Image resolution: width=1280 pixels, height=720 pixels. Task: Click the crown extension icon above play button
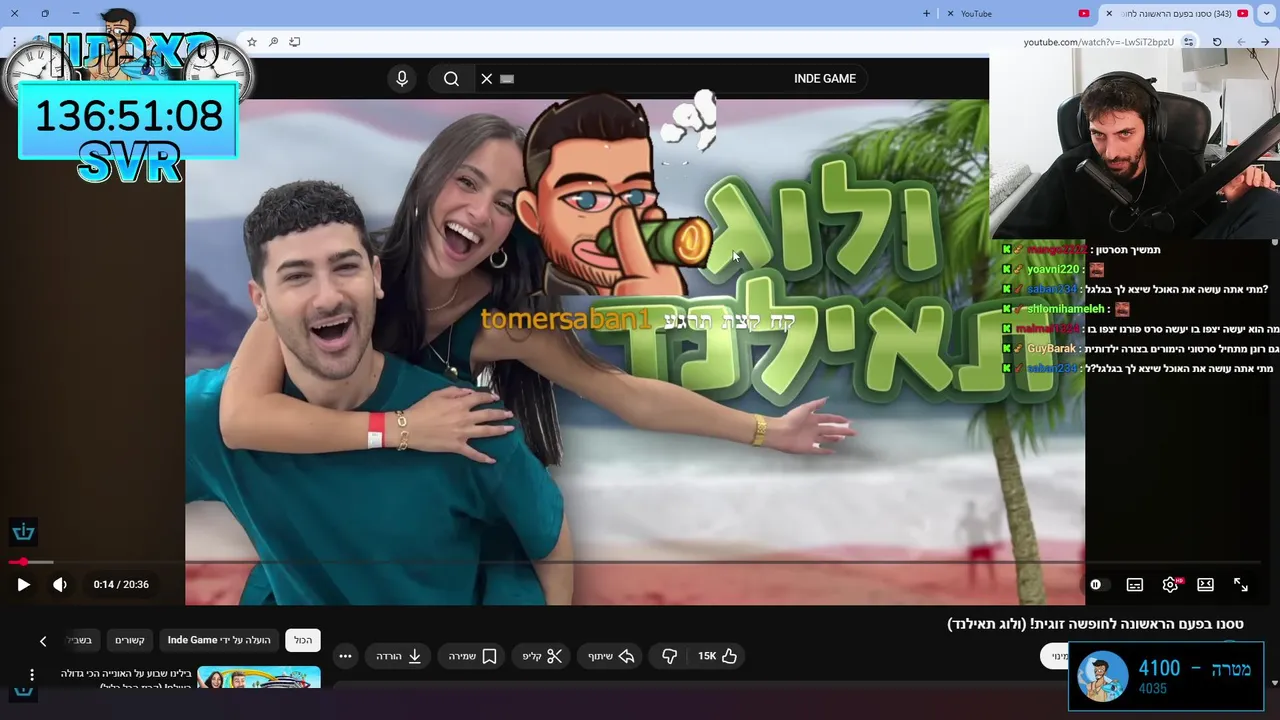coord(23,532)
